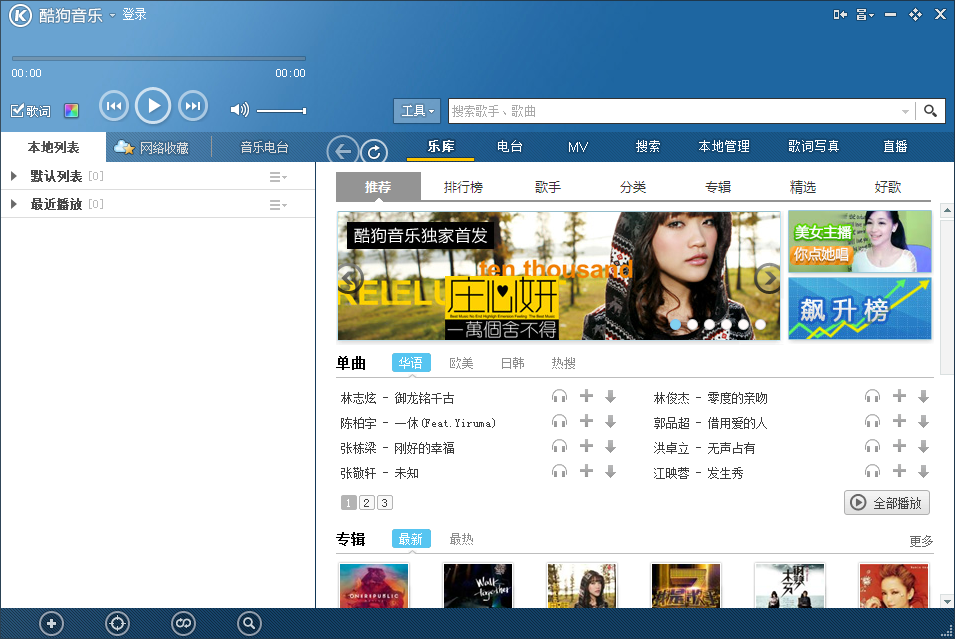Image resolution: width=955 pixels, height=639 pixels.
Task: Go to singles page 2
Action: (x=366, y=503)
